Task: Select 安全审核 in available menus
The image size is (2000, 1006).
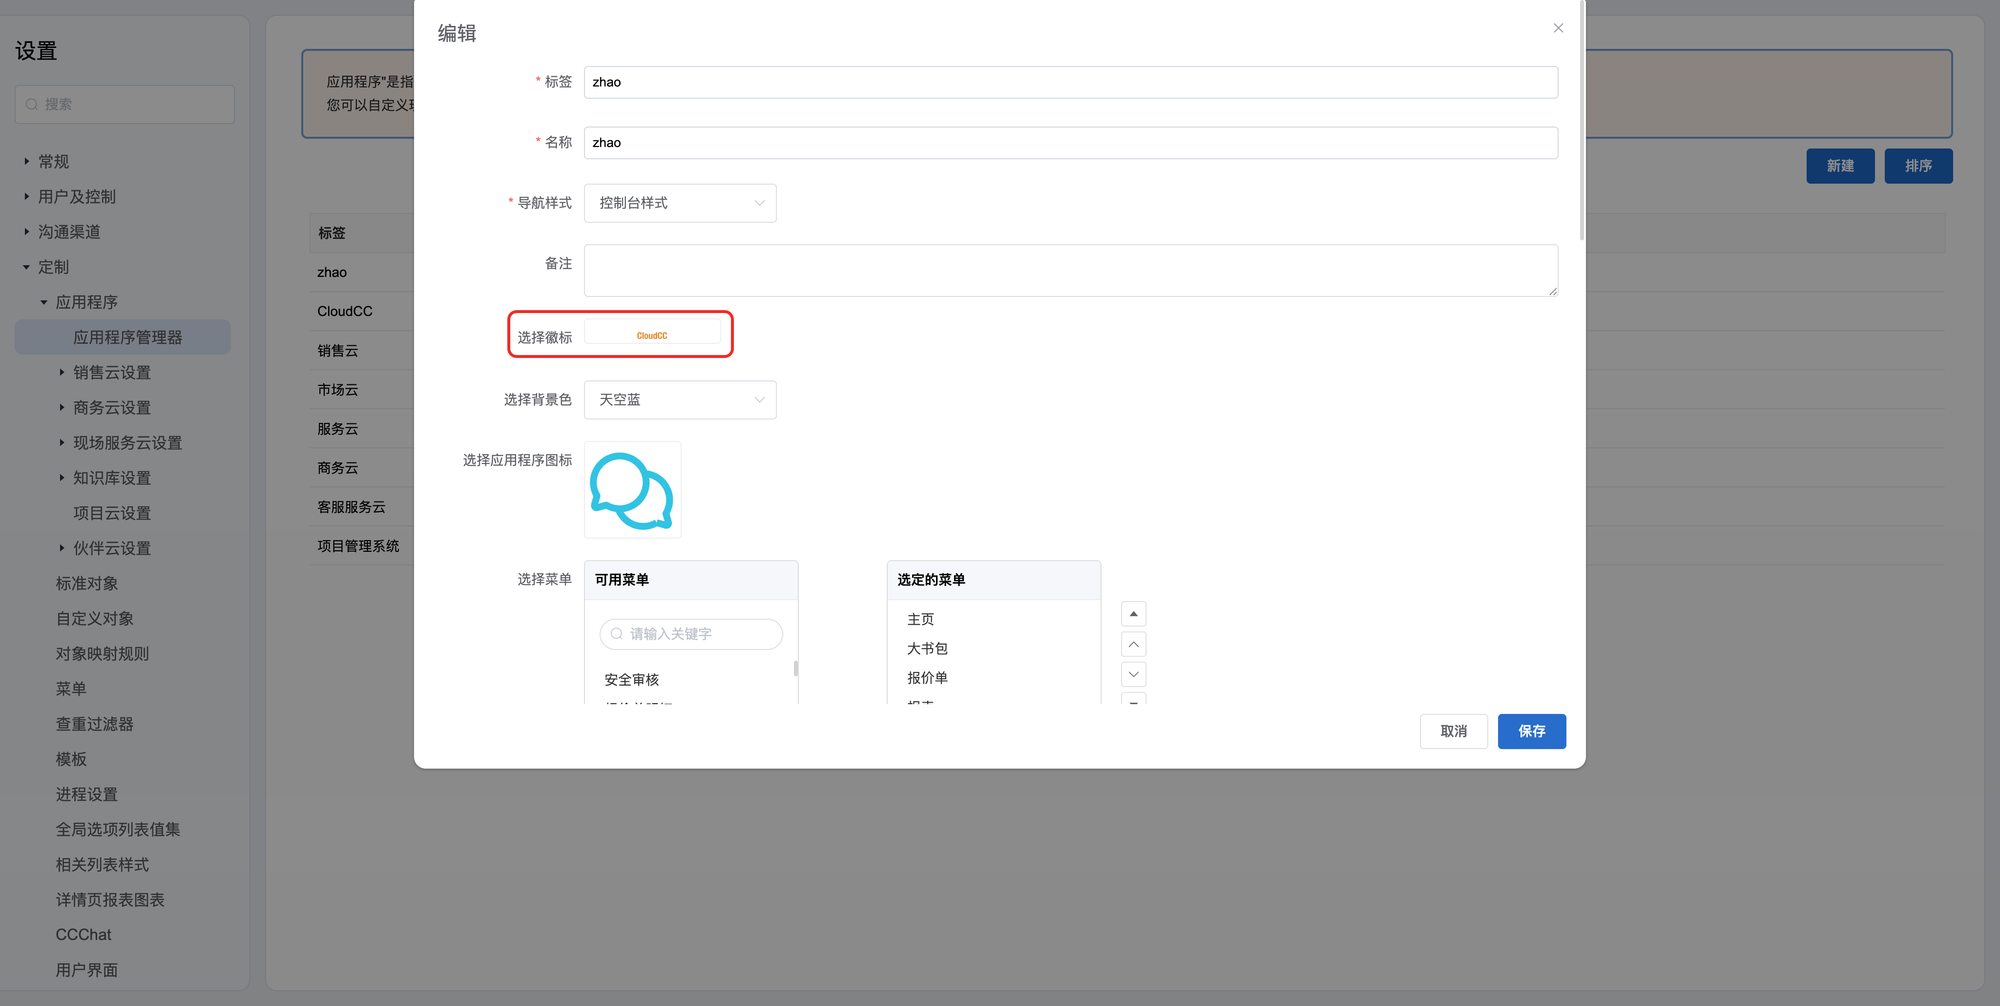Action: [x=632, y=680]
